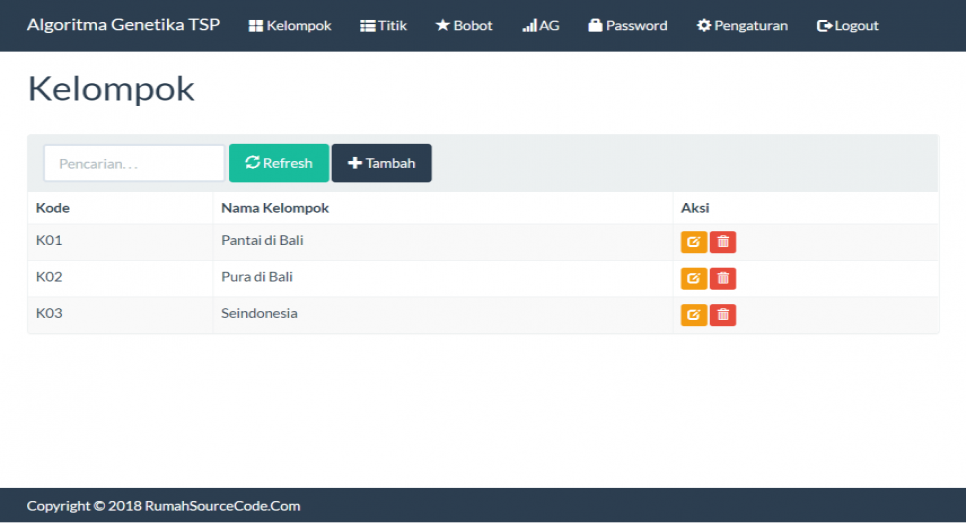Click the Nama Kelompok column header
This screenshot has height=523, width=966.
click(275, 208)
